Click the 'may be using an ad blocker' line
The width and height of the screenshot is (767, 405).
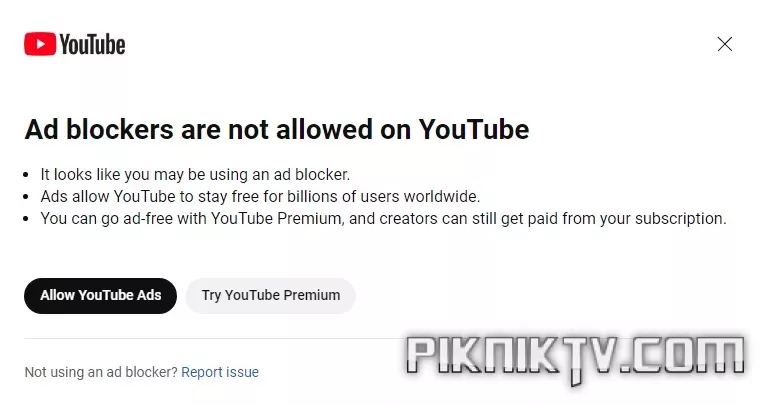pyautogui.click(x=195, y=175)
